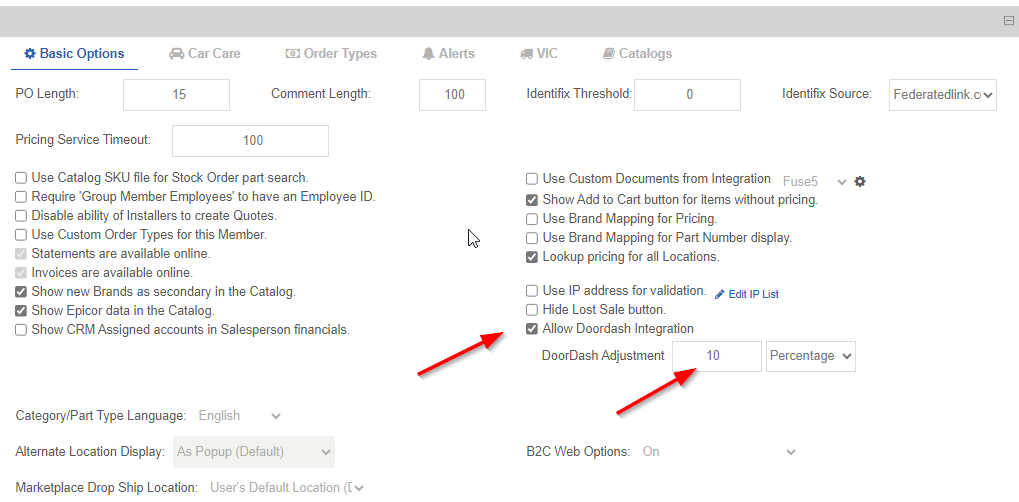
Task: Open the Edit IP List link
Action: tap(753, 294)
